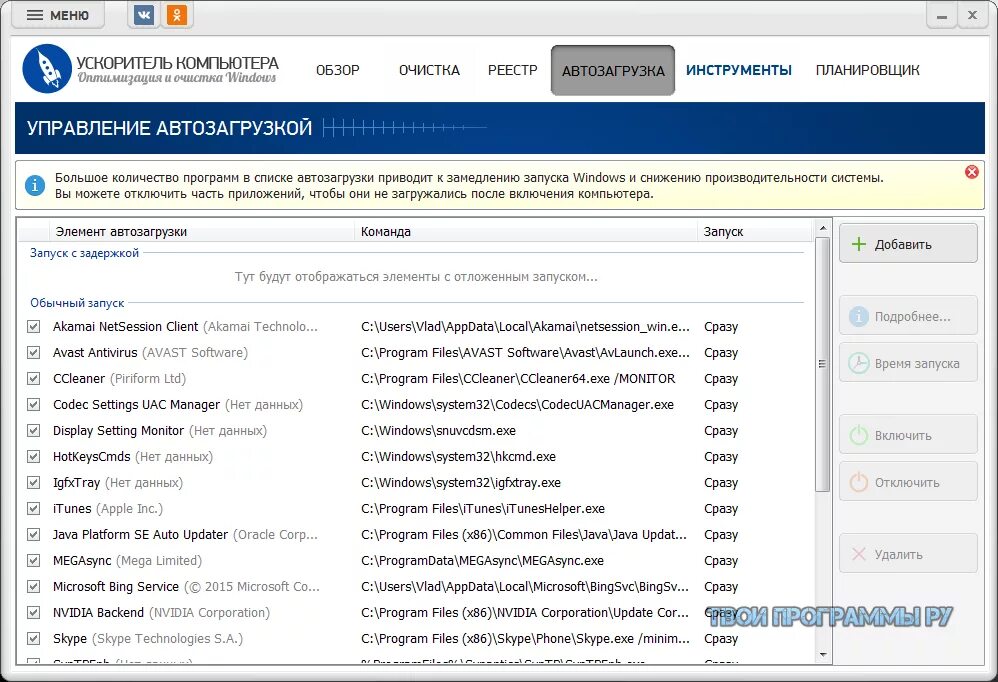Click scrollbar up arrow in startup list

[822, 228]
